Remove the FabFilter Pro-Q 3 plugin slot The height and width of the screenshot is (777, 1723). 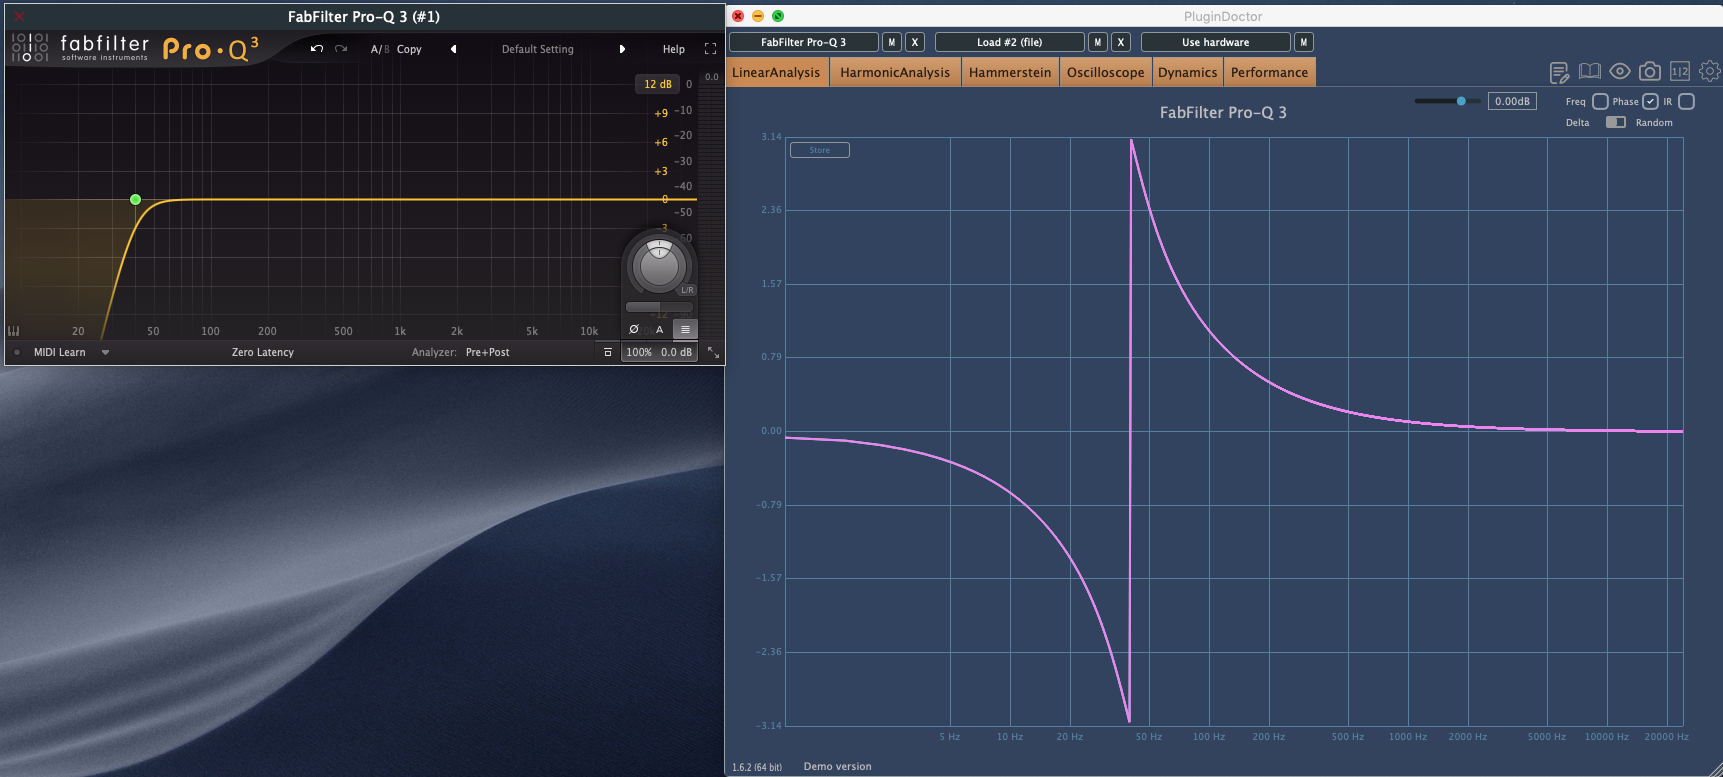915,42
